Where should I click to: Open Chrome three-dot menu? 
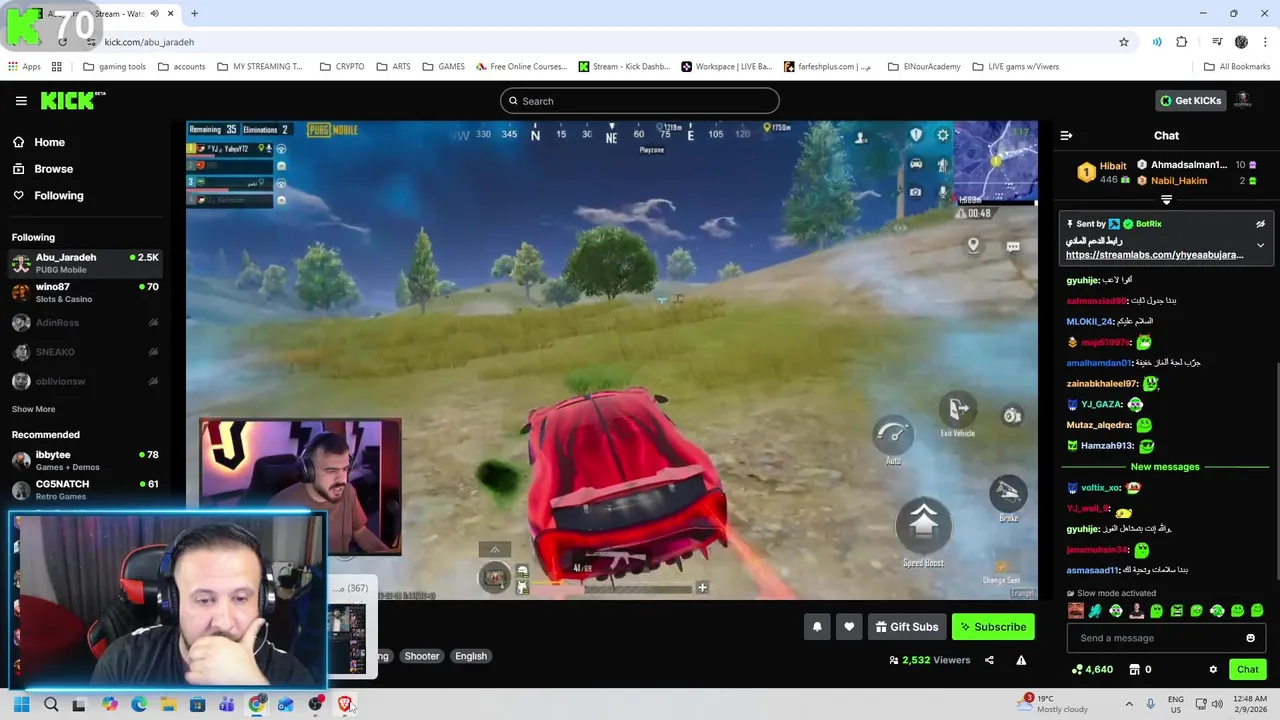coord(1265,42)
